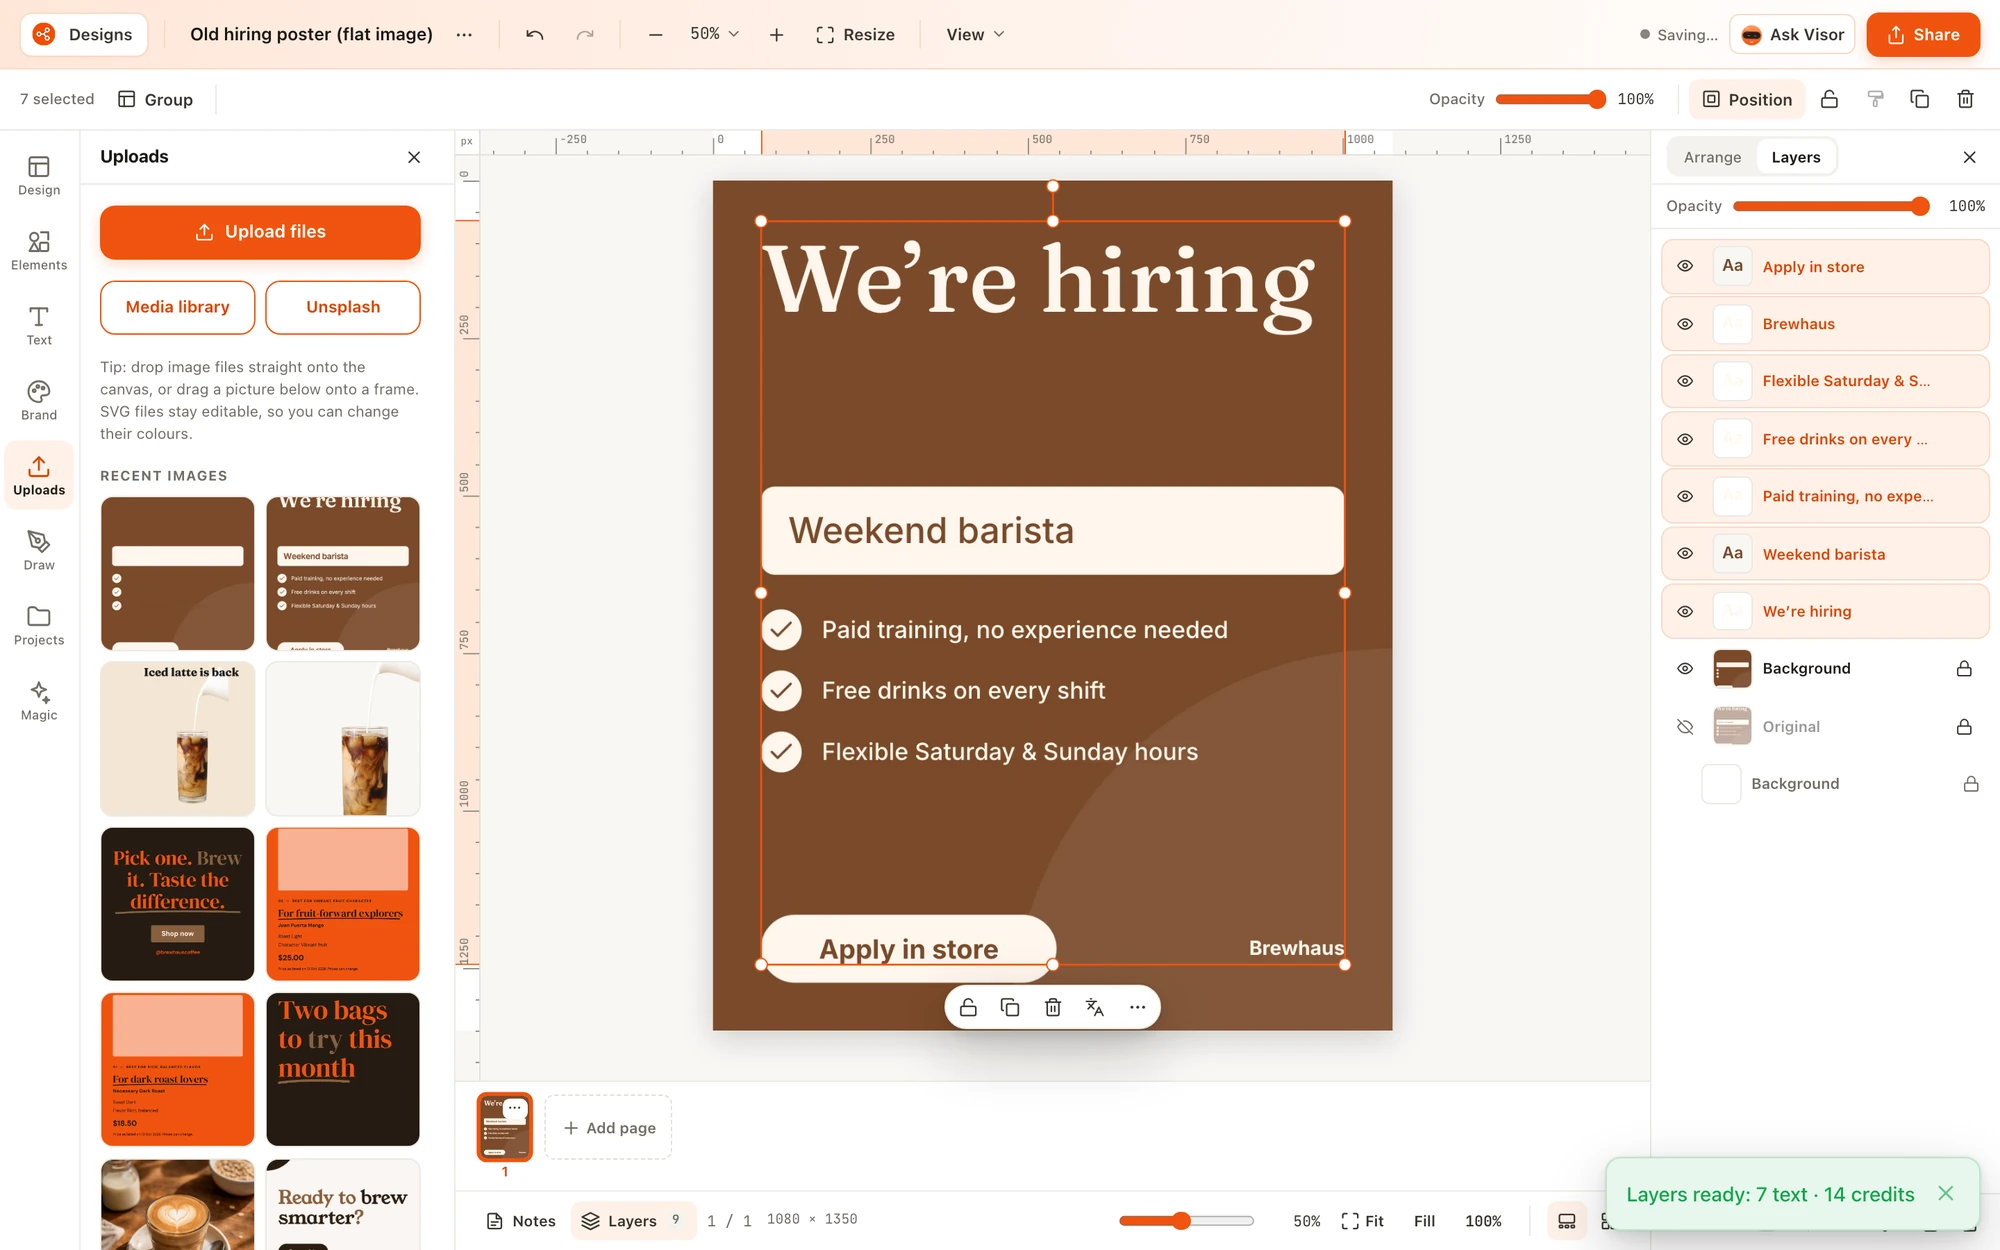
Task: Unlock the Original layer
Action: [x=1964, y=726]
